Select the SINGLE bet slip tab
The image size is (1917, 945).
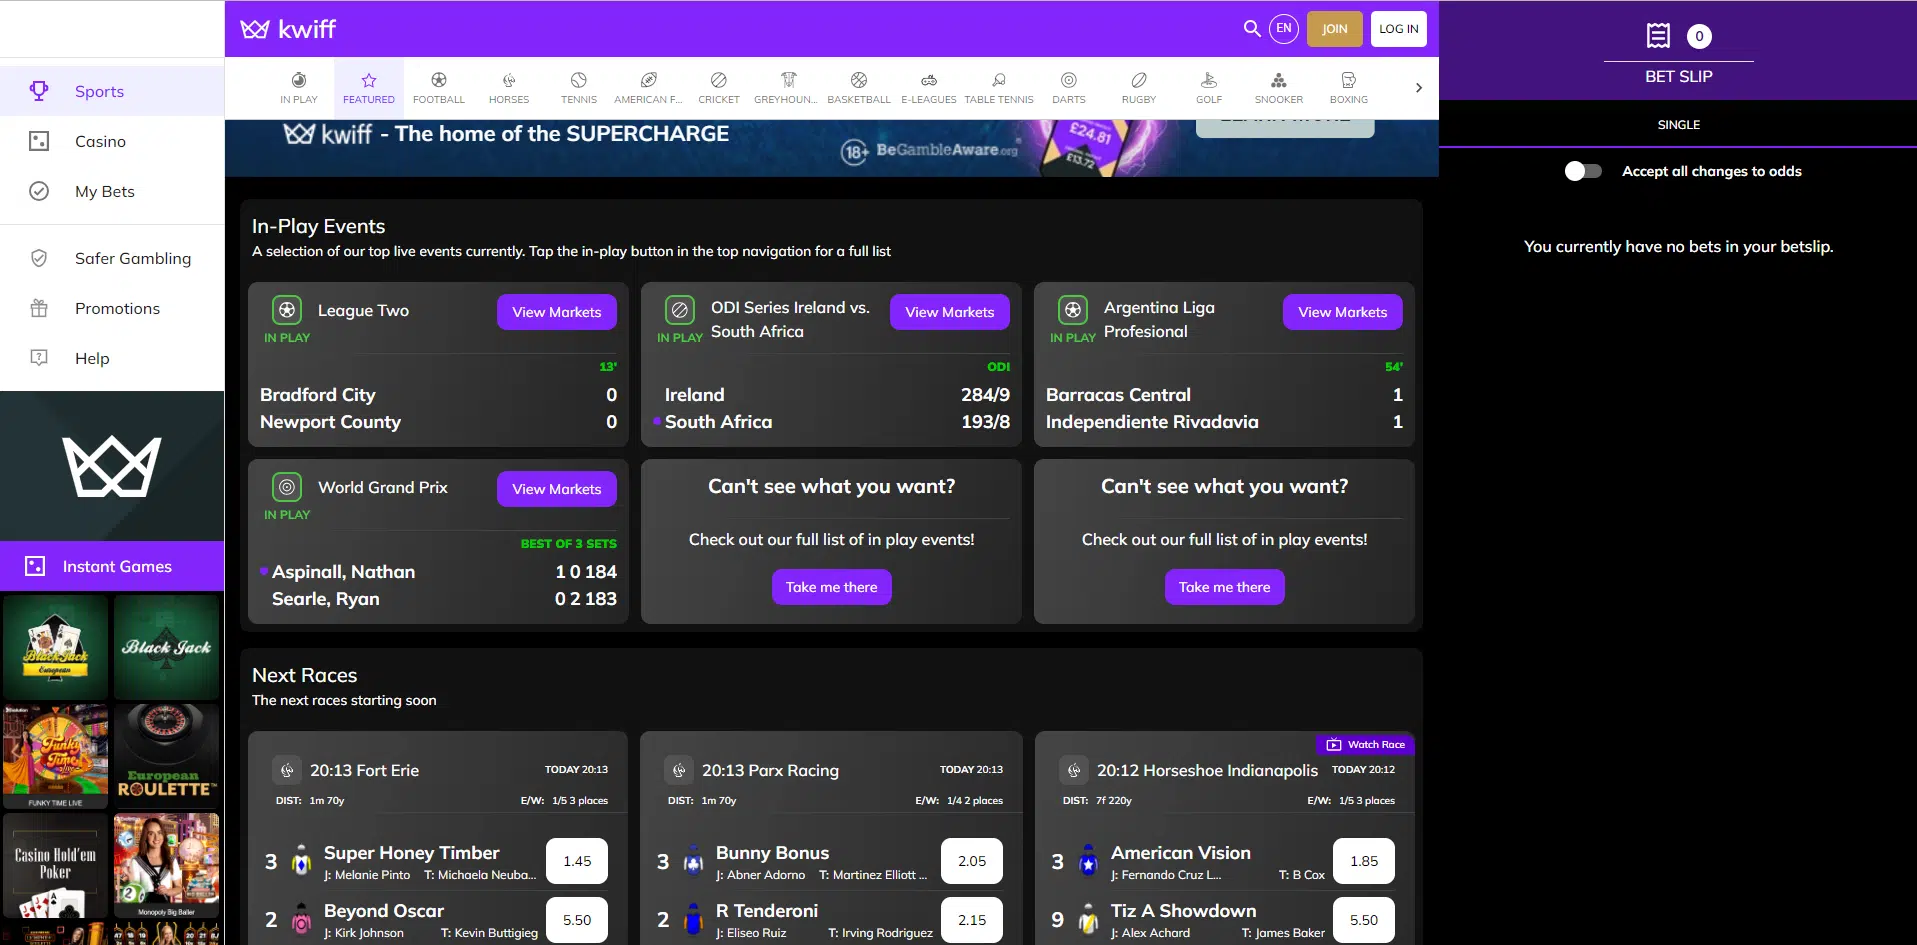tap(1678, 125)
